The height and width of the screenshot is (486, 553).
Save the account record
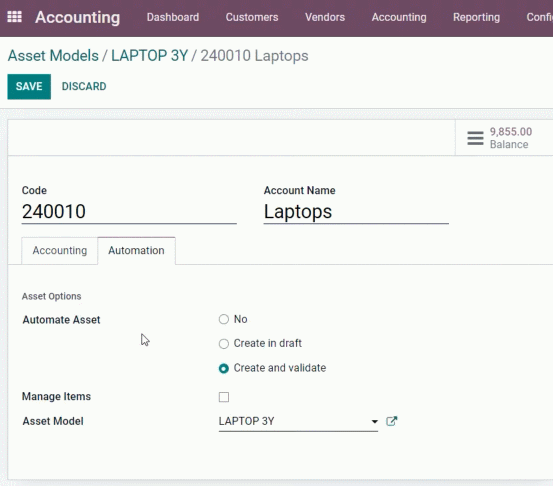click(29, 86)
